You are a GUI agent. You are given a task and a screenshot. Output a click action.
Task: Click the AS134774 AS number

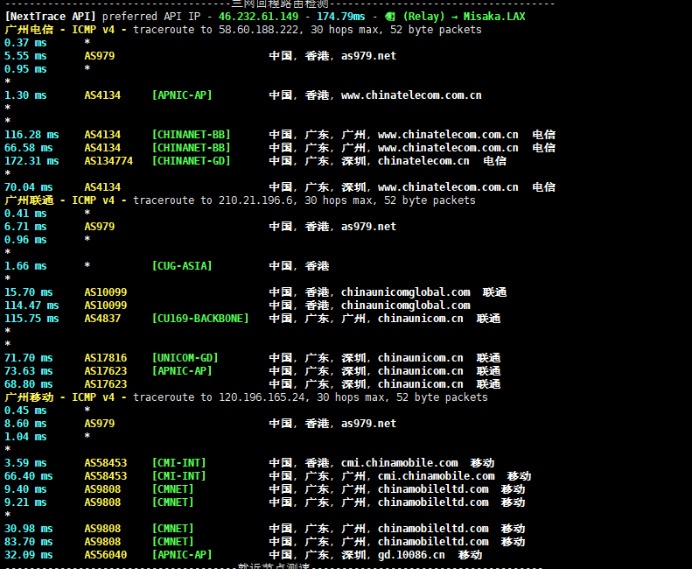click(108, 160)
